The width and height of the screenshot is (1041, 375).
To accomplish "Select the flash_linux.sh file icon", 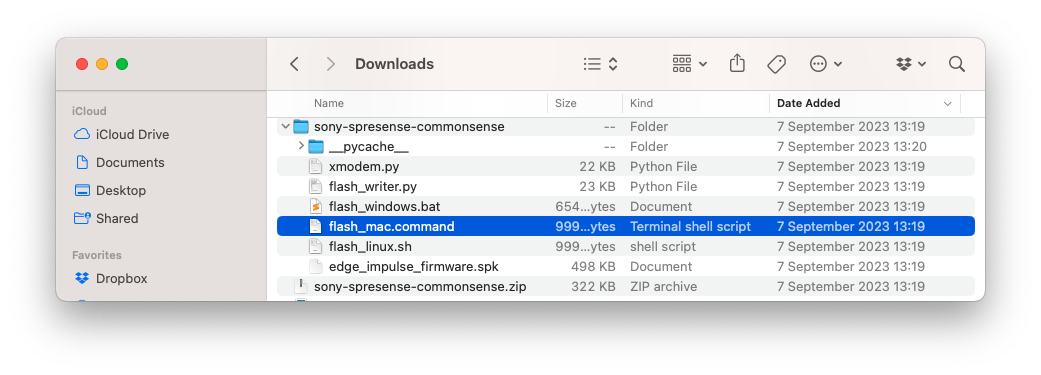I will 315,246.
